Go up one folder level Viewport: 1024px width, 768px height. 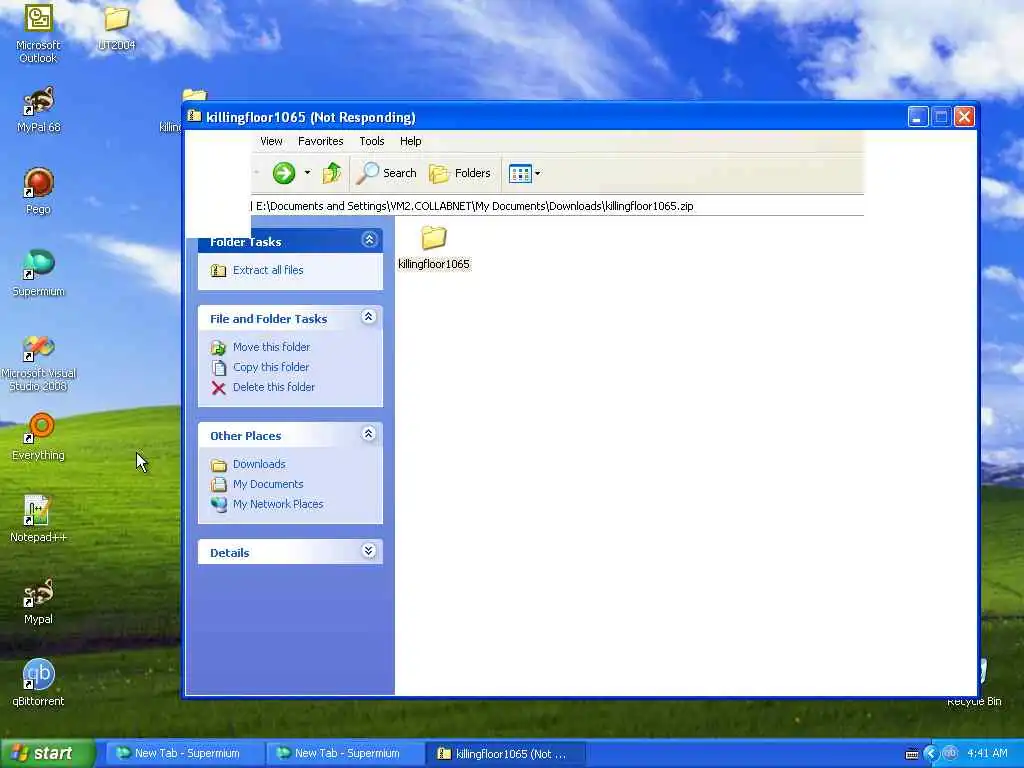coord(332,173)
